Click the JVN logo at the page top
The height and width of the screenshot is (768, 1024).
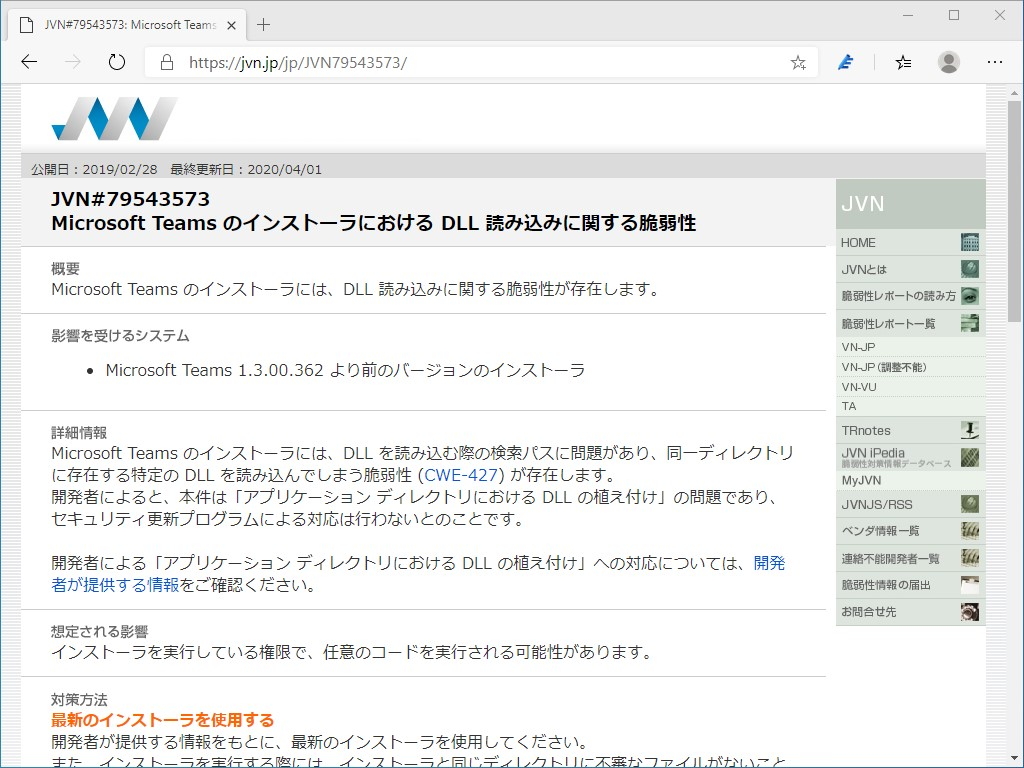click(x=113, y=117)
